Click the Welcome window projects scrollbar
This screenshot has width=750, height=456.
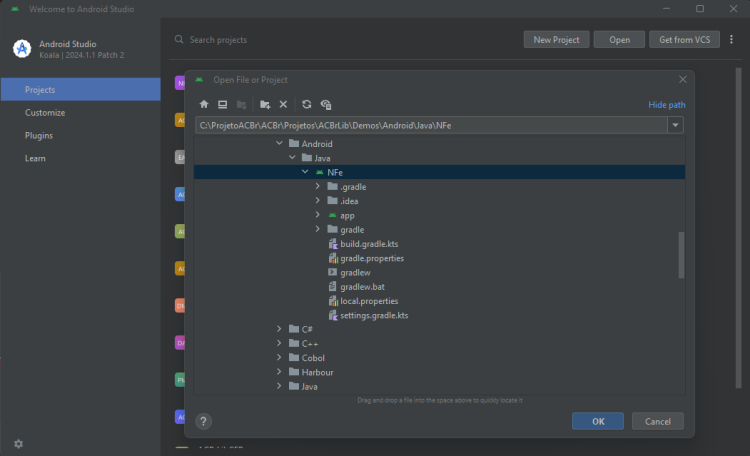(739, 227)
